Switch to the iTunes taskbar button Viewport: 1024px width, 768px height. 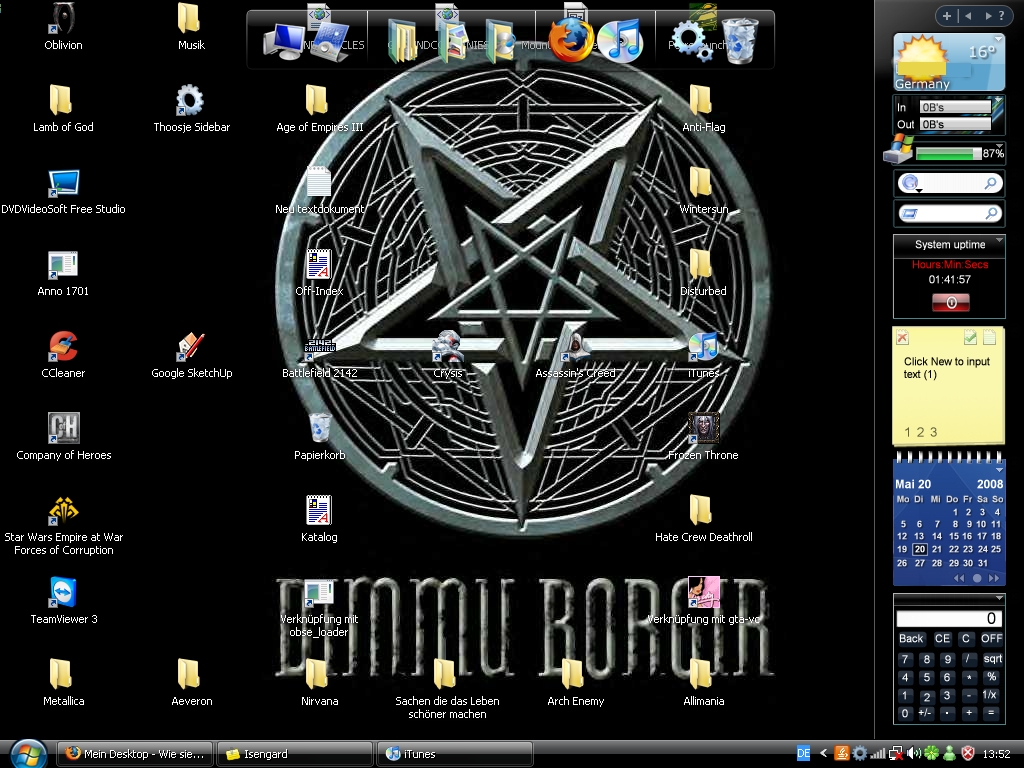(x=454, y=753)
